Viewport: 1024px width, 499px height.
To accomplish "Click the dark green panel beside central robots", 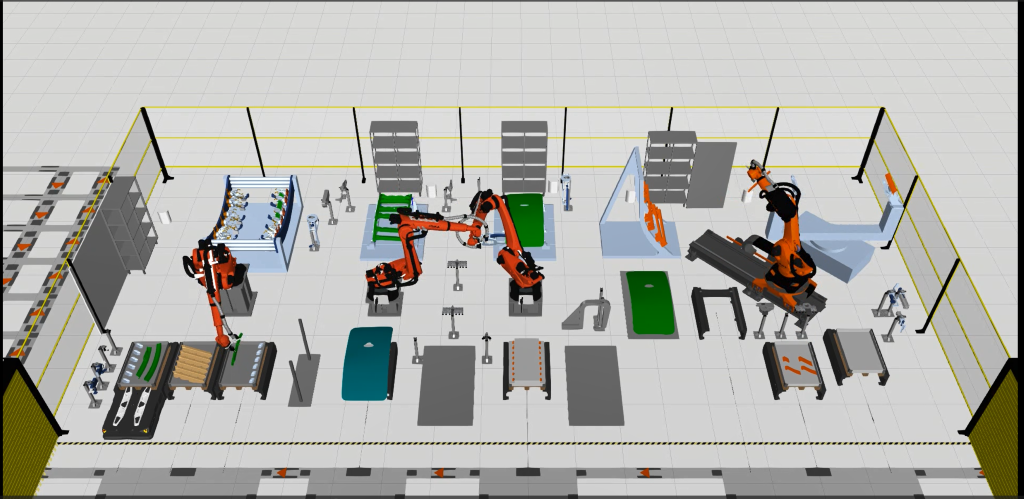I will 525,222.
